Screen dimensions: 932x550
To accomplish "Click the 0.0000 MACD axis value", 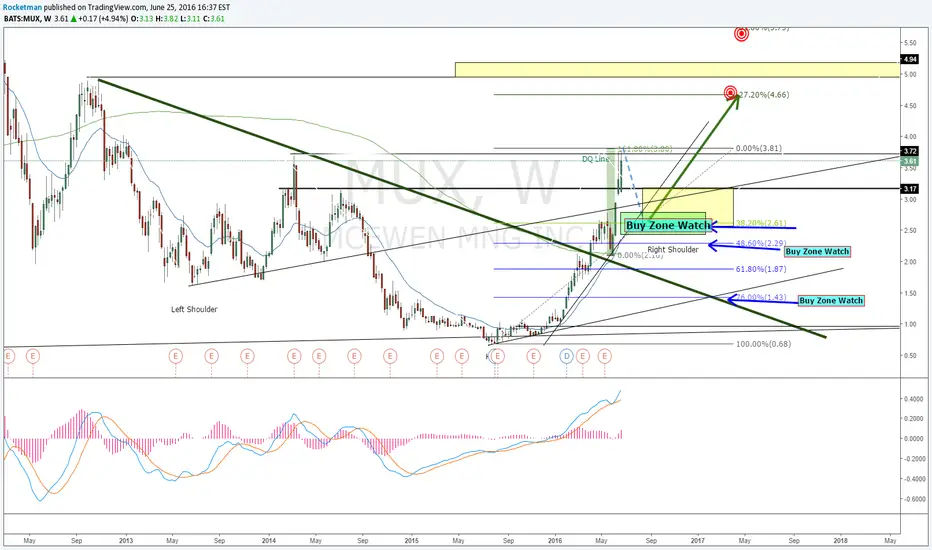I will point(914,439).
